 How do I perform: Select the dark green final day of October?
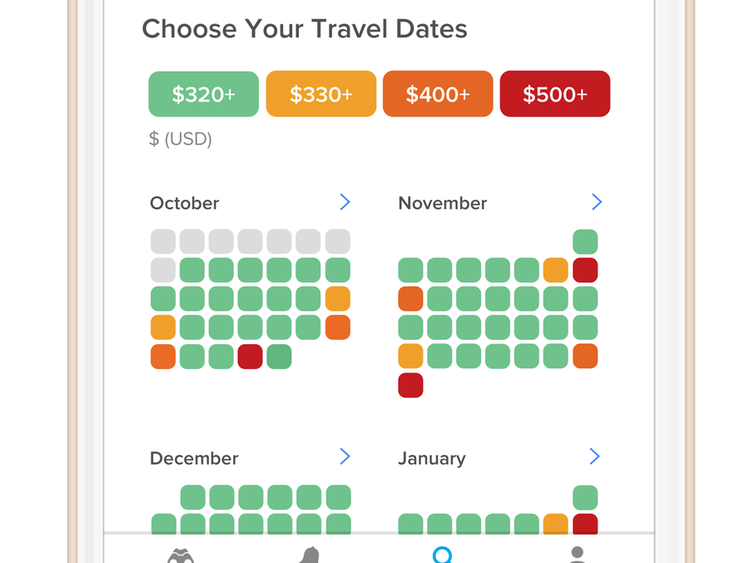point(279,356)
